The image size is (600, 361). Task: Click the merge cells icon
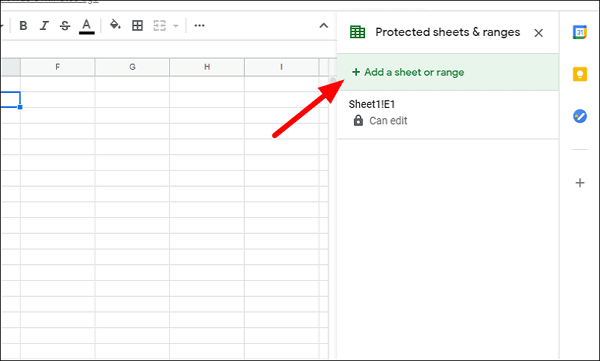[160, 26]
